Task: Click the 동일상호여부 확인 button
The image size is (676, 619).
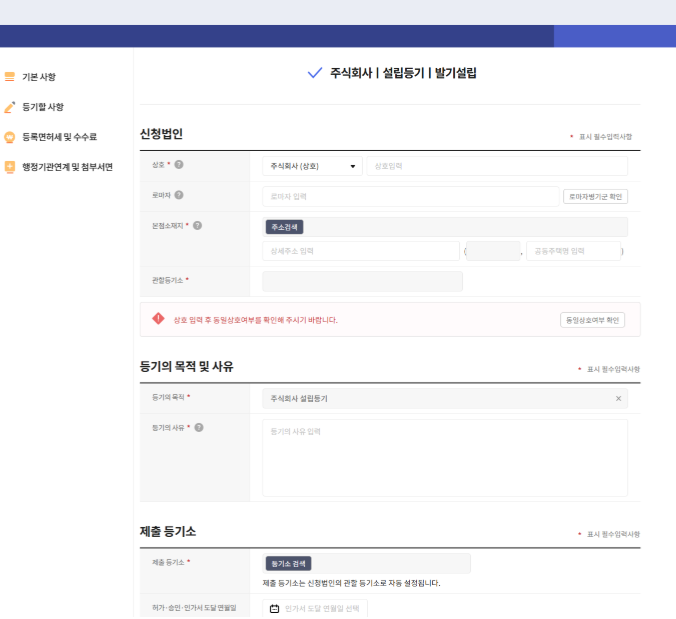Action: point(592,320)
